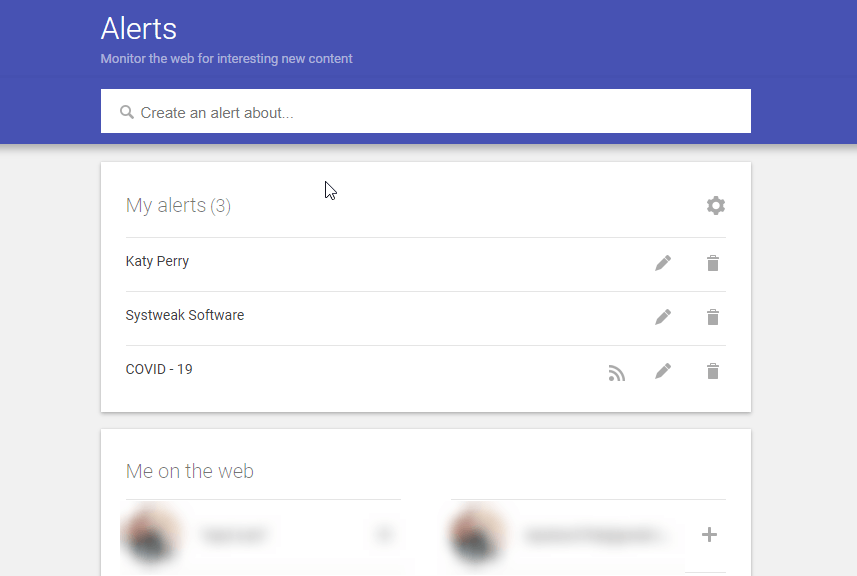Click the My alerts (3) heading
Image resolution: width=857 pixels, height=576 pixels.
178,205
